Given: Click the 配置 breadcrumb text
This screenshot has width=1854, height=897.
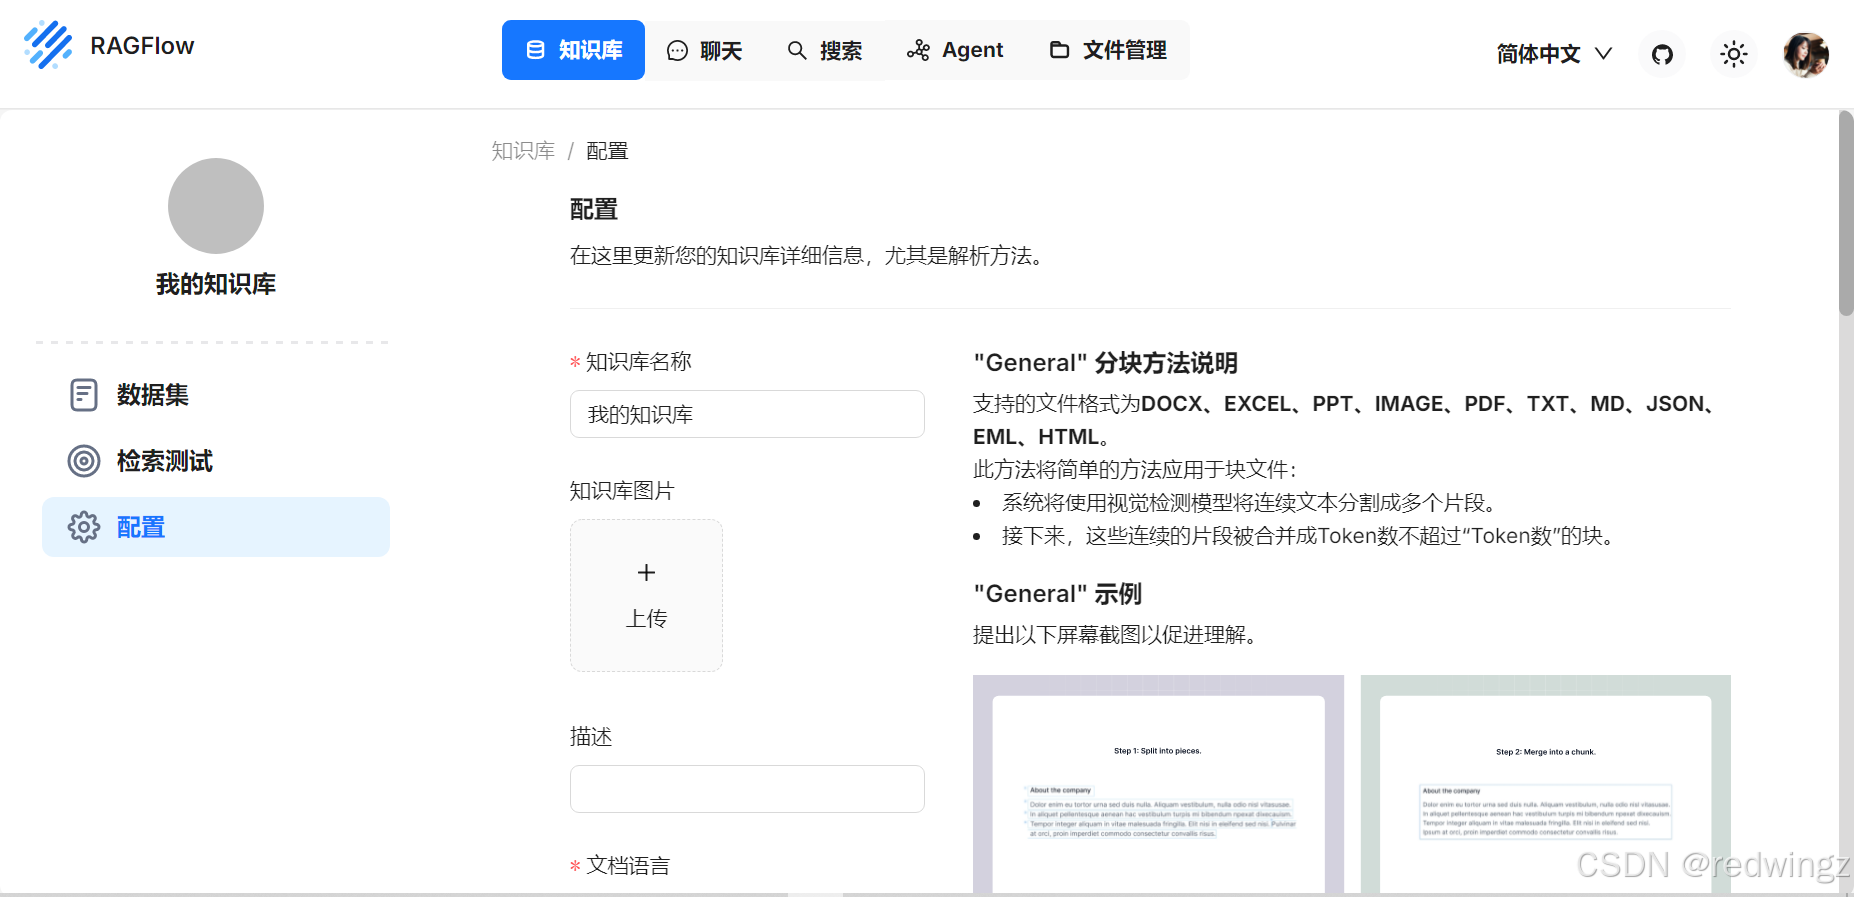Looking at the screenshot, I should point(607,151).
